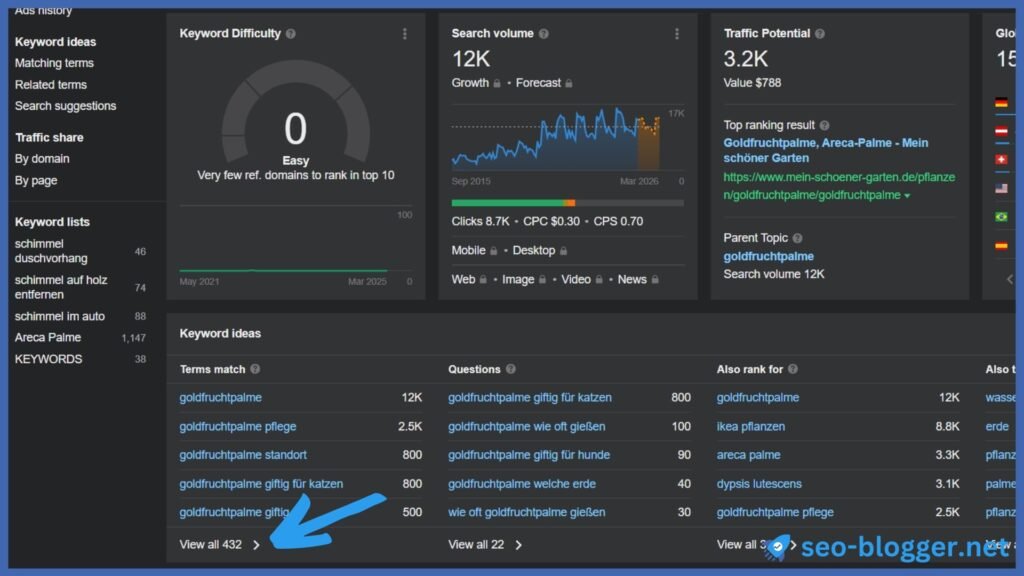This screenshot has width=1024, height=576.
Task: Open Traffic share By domain
Action: [x=42, y=159]
